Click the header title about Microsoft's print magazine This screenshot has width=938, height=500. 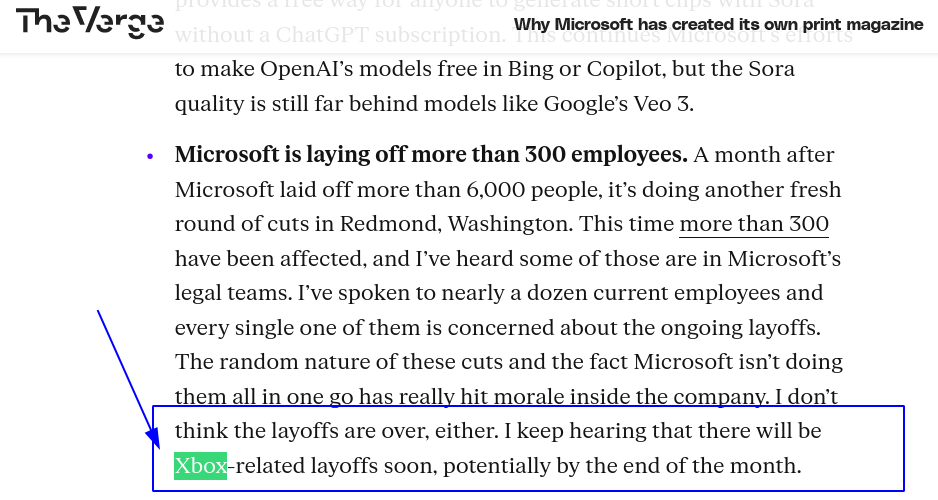coord(718,25)
